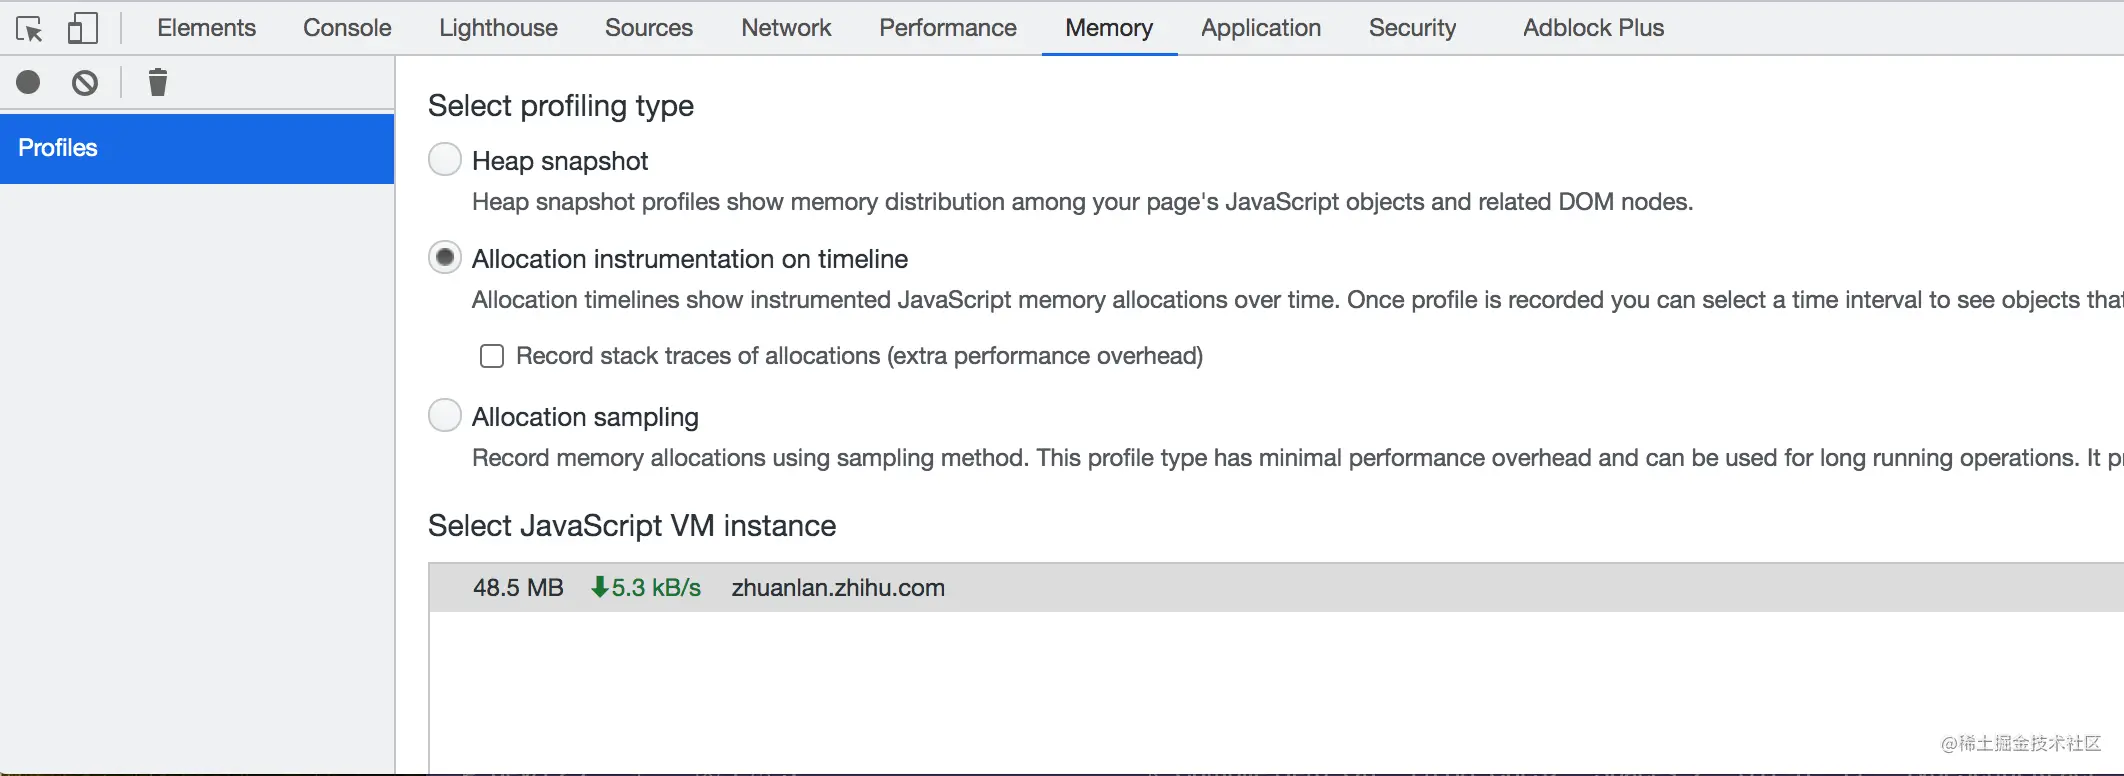Toggle the device toolbar icon
This screenshot has width=2124, height=776.
[82, 28]
